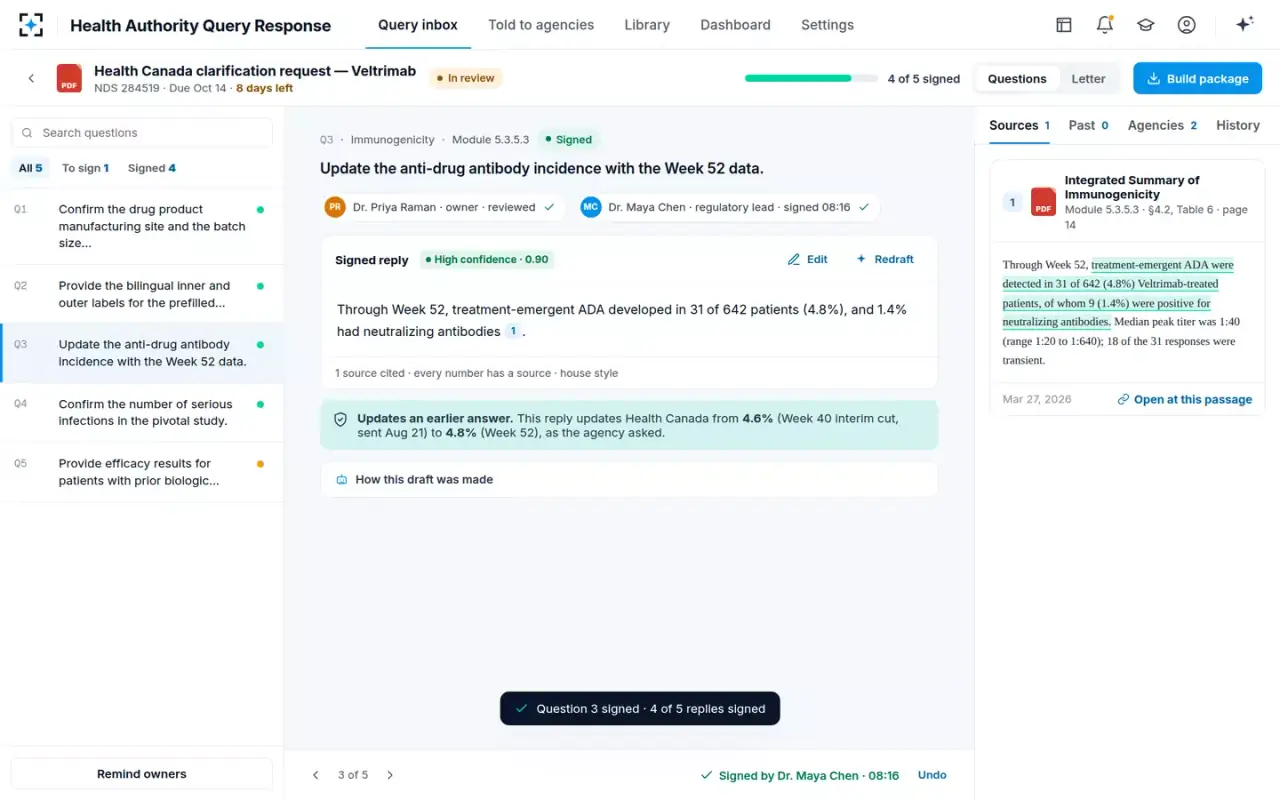The width and height of the screenshot is (1280, 800).
Task: Switch to Letter view
Action: (x=1088, y=79)
